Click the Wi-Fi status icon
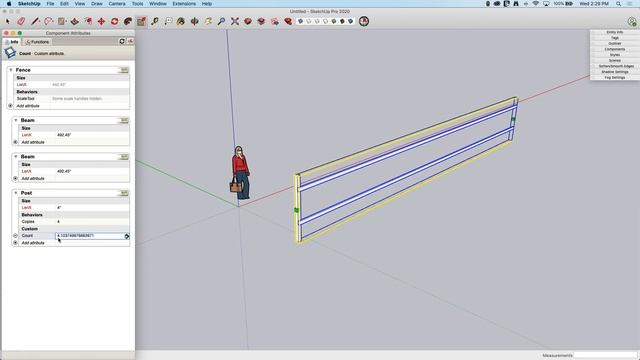This screenshot has width=640, height=360. coord(536,4)
